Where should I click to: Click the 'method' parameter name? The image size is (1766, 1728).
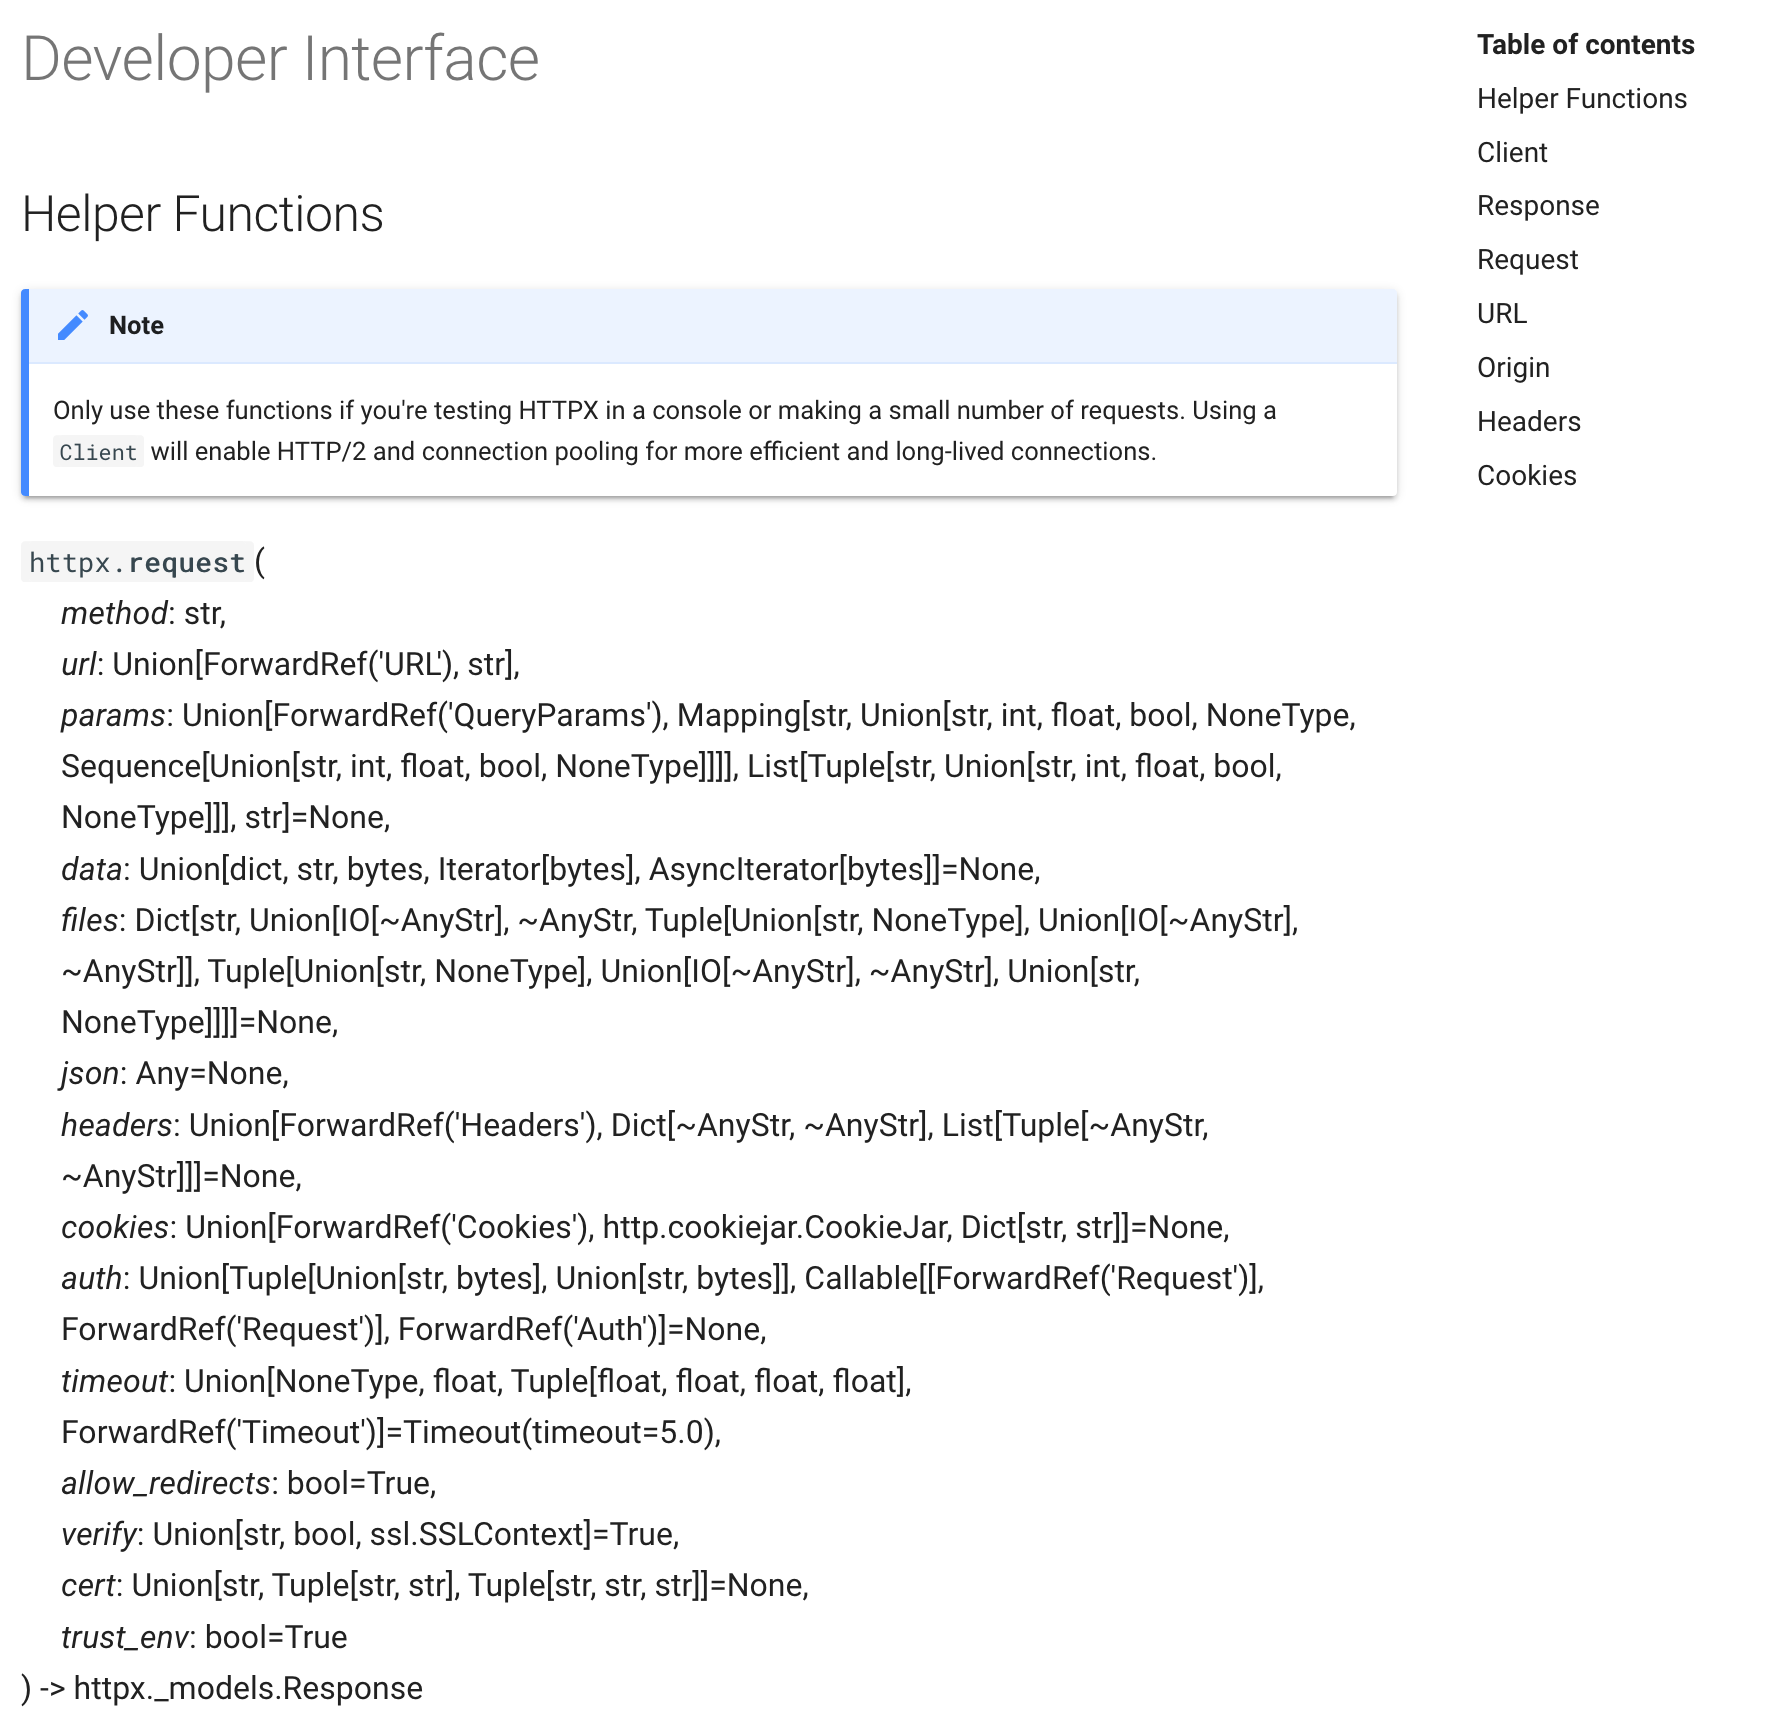tap(114, 613)
